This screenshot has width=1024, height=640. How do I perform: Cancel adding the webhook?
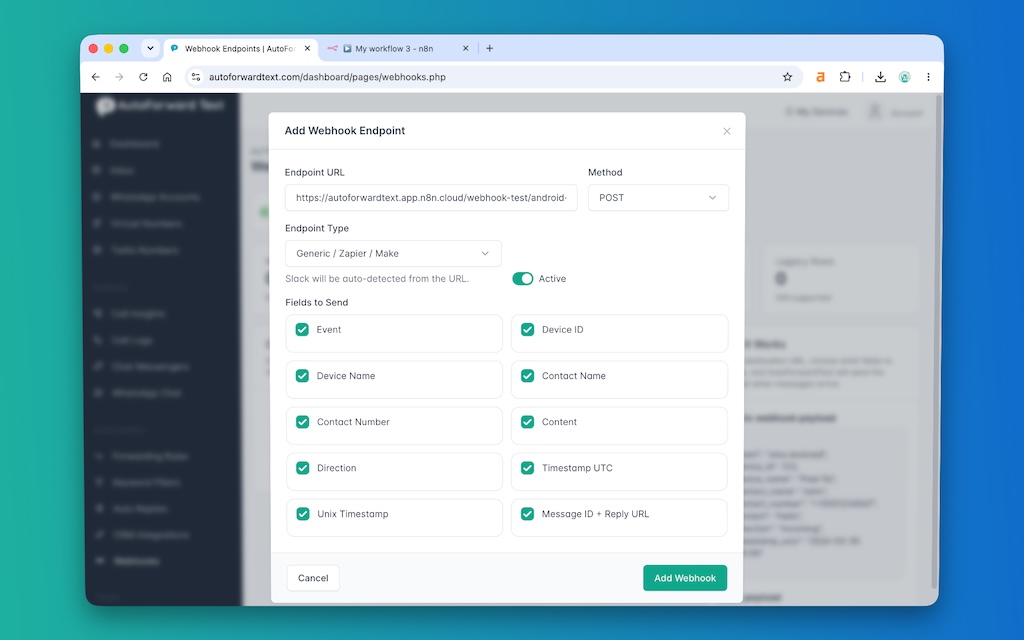(x=313, y=578)
